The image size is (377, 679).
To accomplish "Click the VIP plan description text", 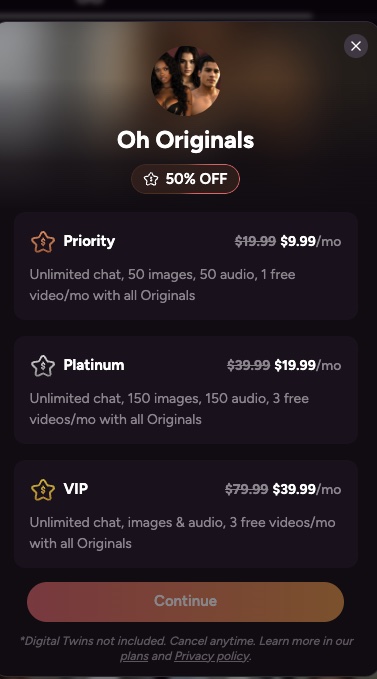I will point(182,533).
